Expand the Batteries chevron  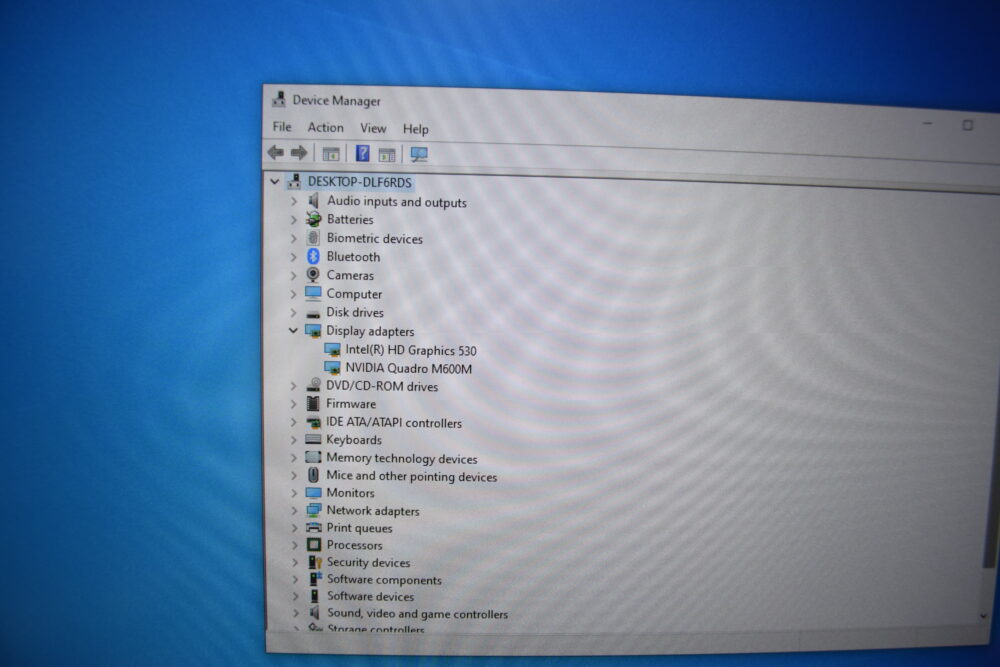(x=294, y=220)
